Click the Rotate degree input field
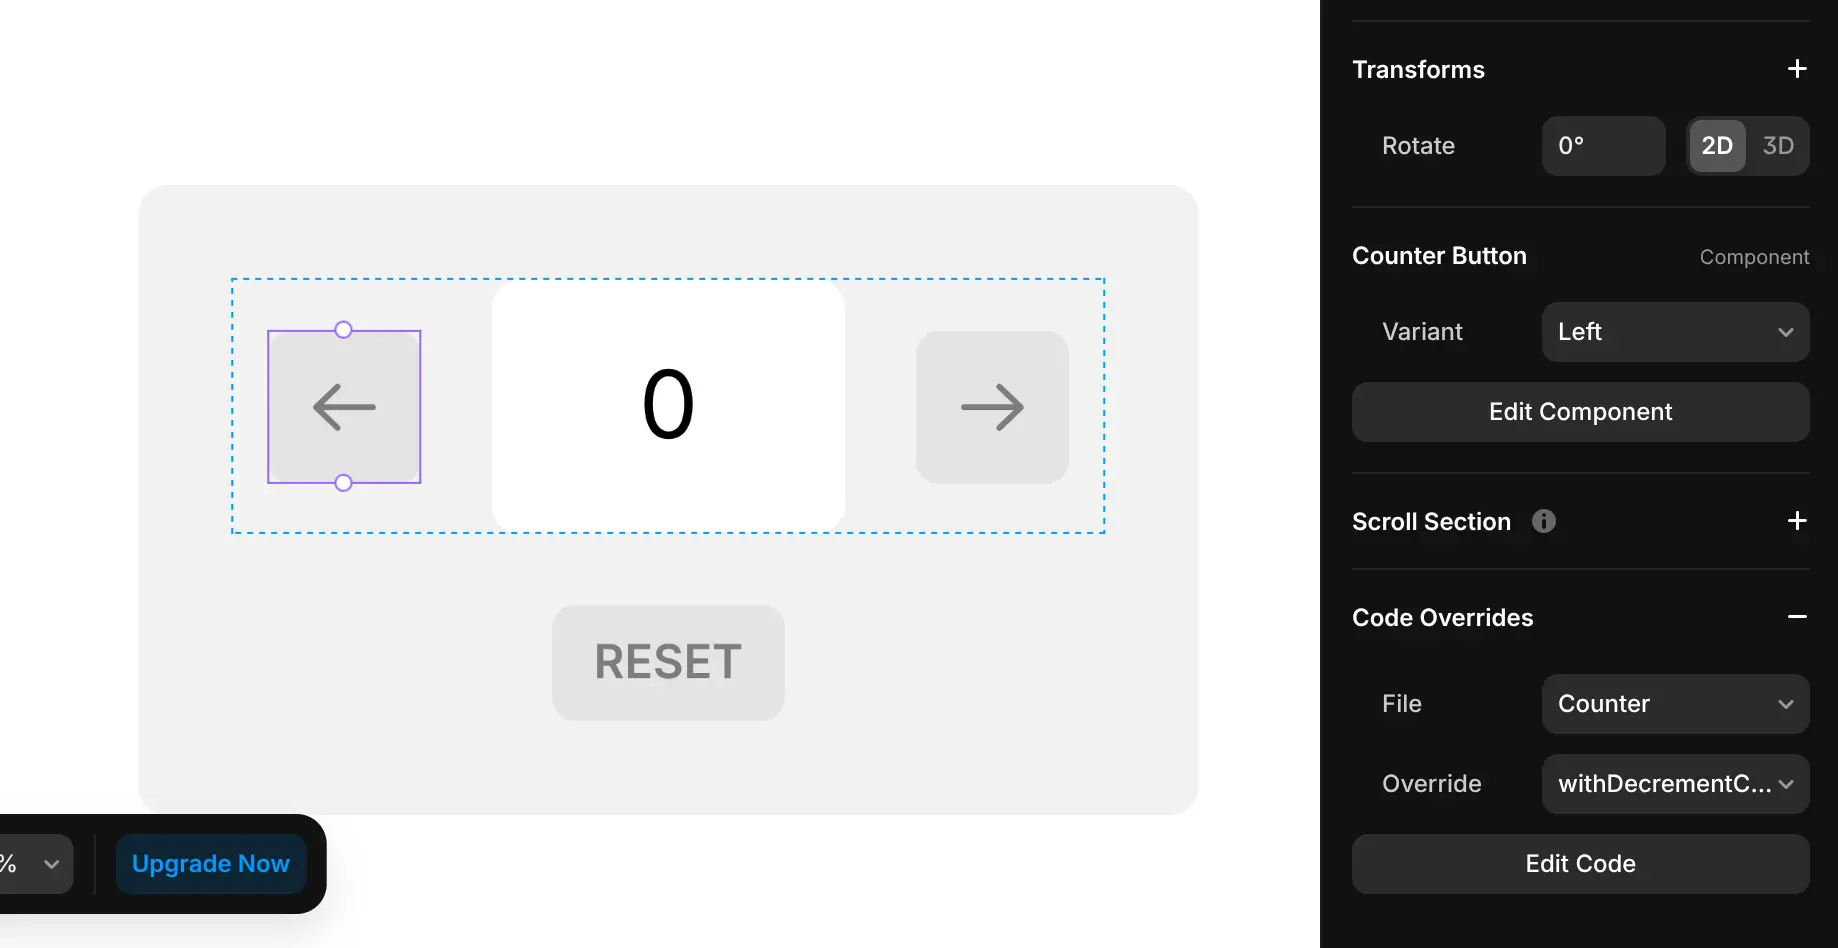 pos(1603,146)
